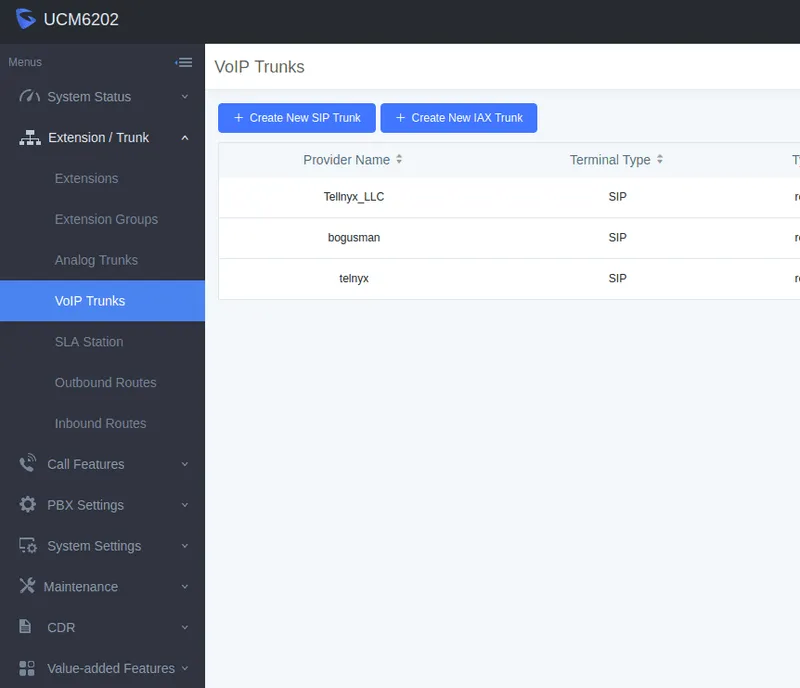
Task: Click the System Status gauge icon
Action: tap(28, 97)
